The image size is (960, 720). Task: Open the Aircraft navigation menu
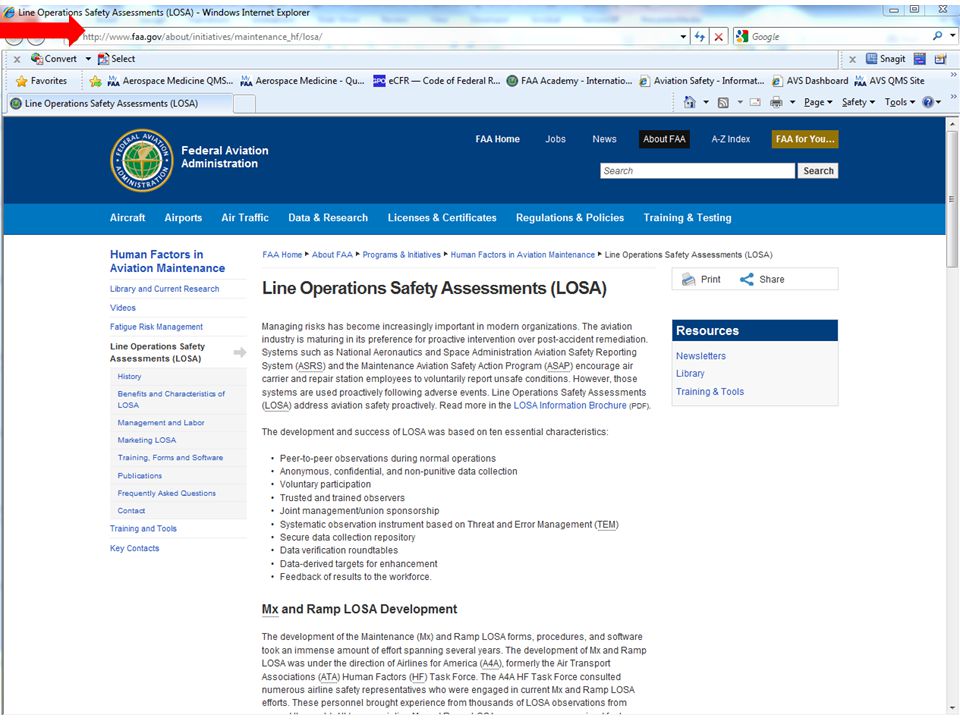coord(127,218)
